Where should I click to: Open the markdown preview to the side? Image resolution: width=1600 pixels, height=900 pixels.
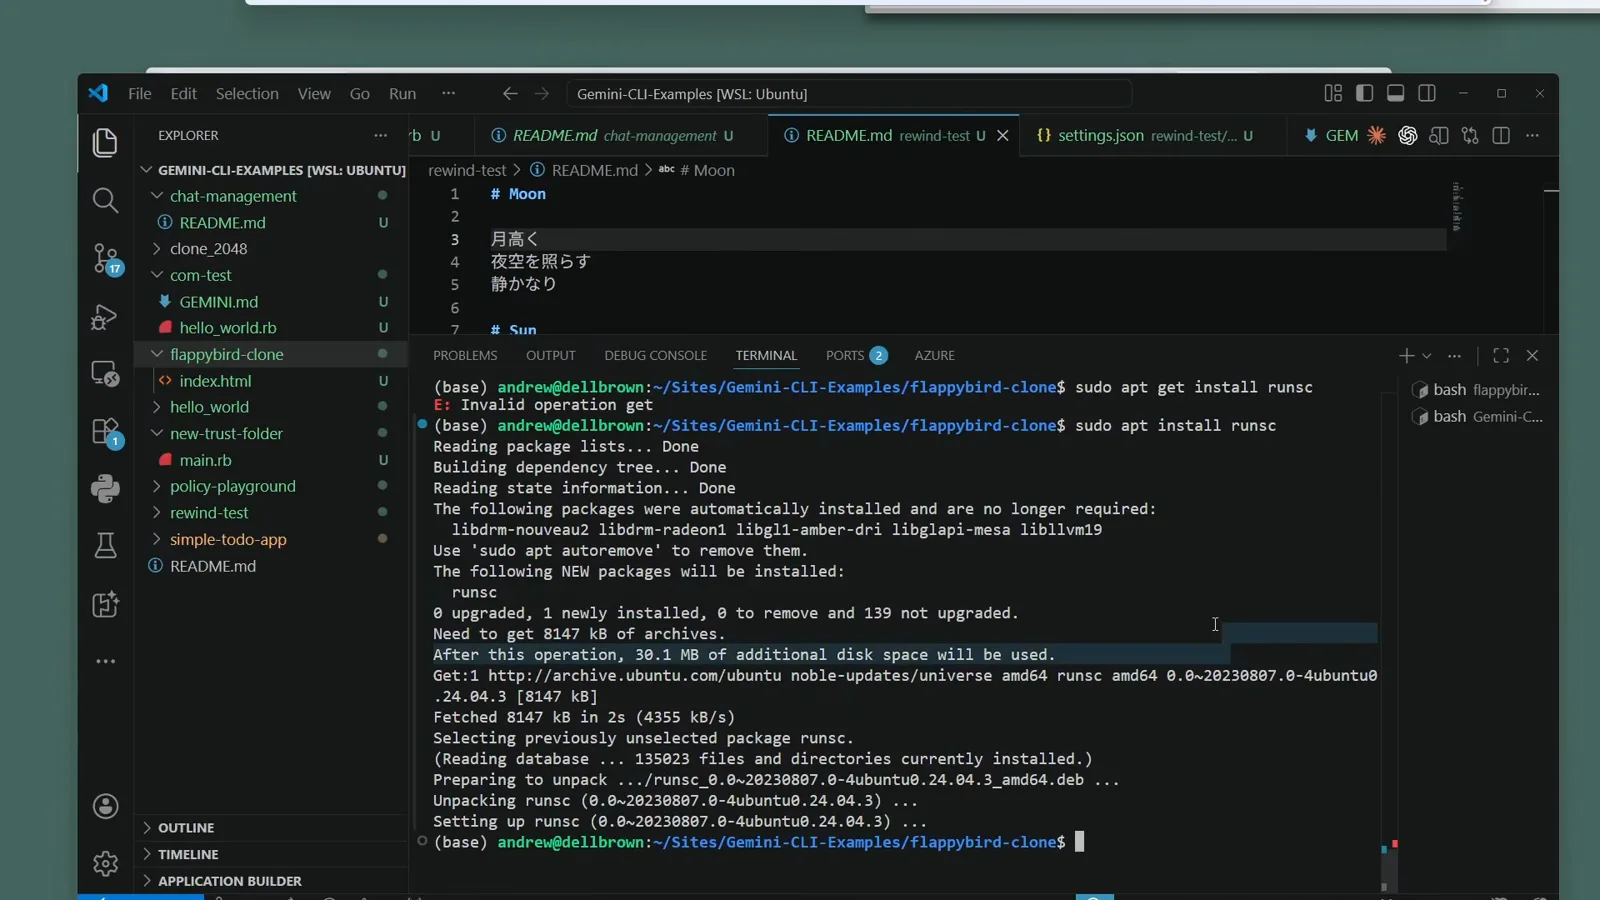(1439, 135)
